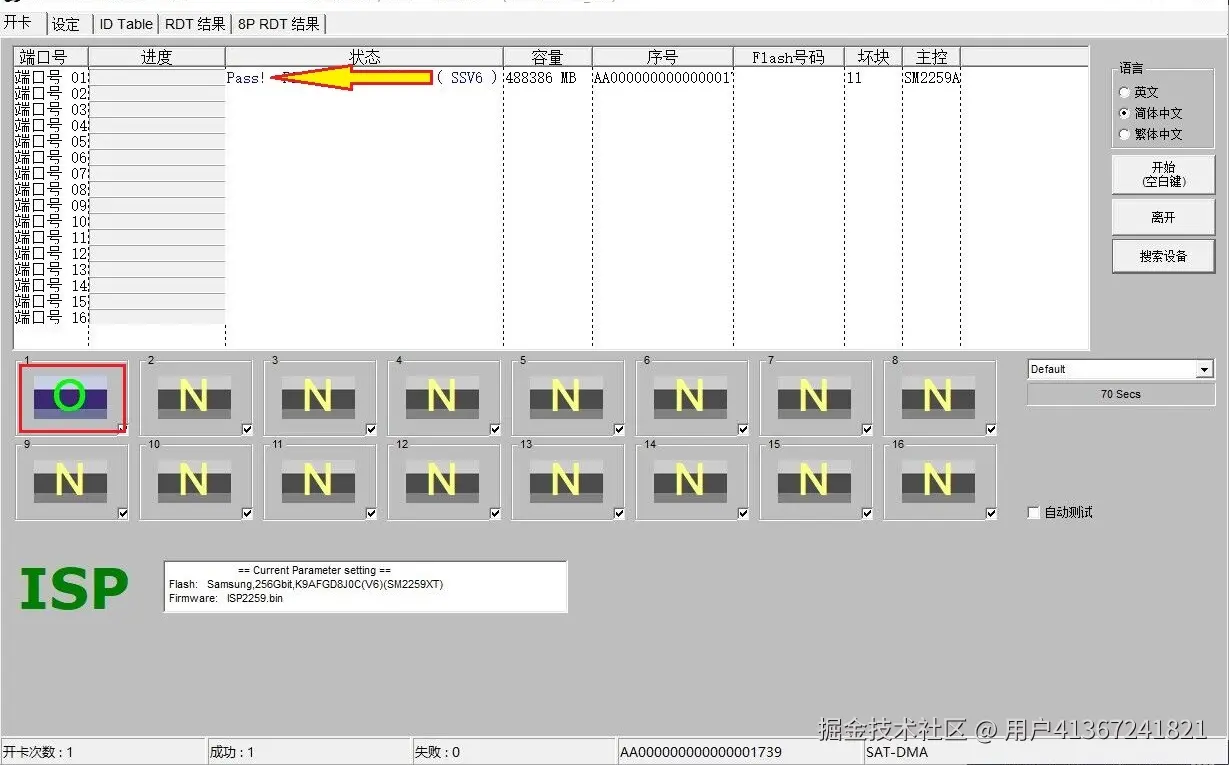The height and width of the screenshot is (765, 1229).
Task: Click the 坏块 column header
Action: point(873,57)
